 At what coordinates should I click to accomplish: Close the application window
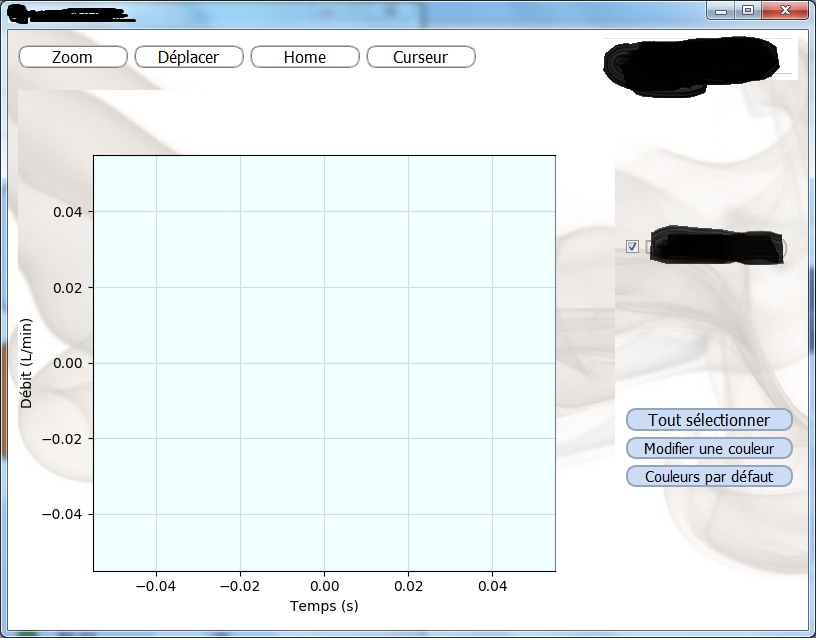coord(786,10)
